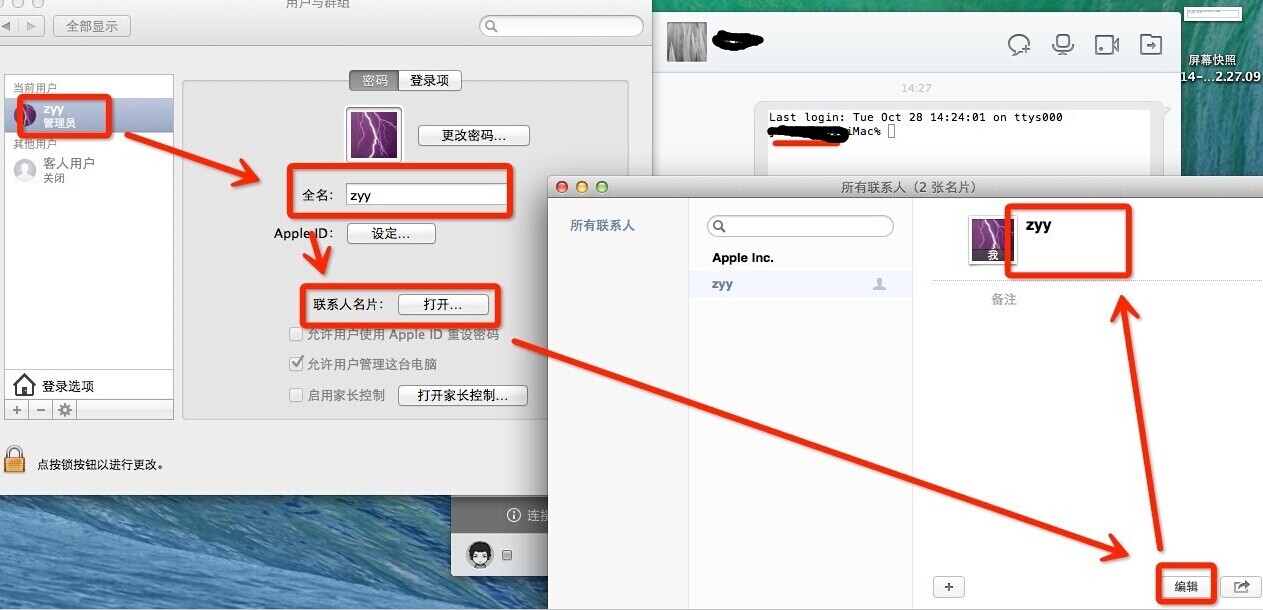
Task: Click the 编辑 button in Contacts
Action: click(1186, 587)
